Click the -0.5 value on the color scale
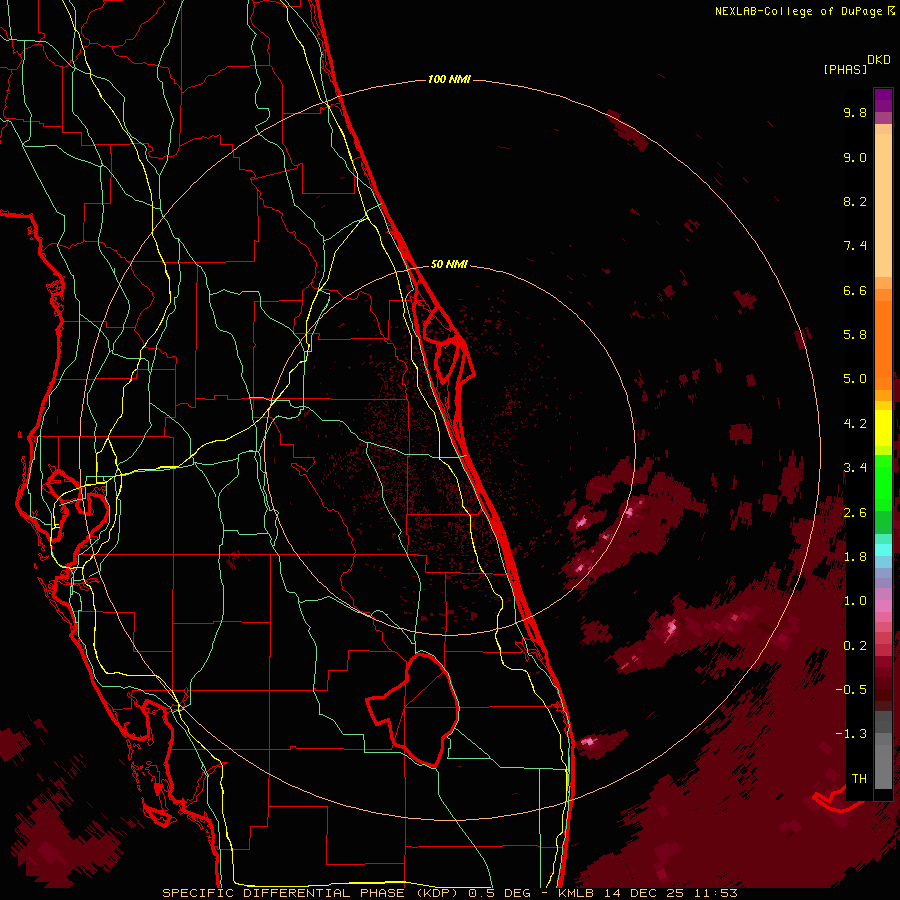The width and height of the screenshot is (900, 900). (851, 690)
